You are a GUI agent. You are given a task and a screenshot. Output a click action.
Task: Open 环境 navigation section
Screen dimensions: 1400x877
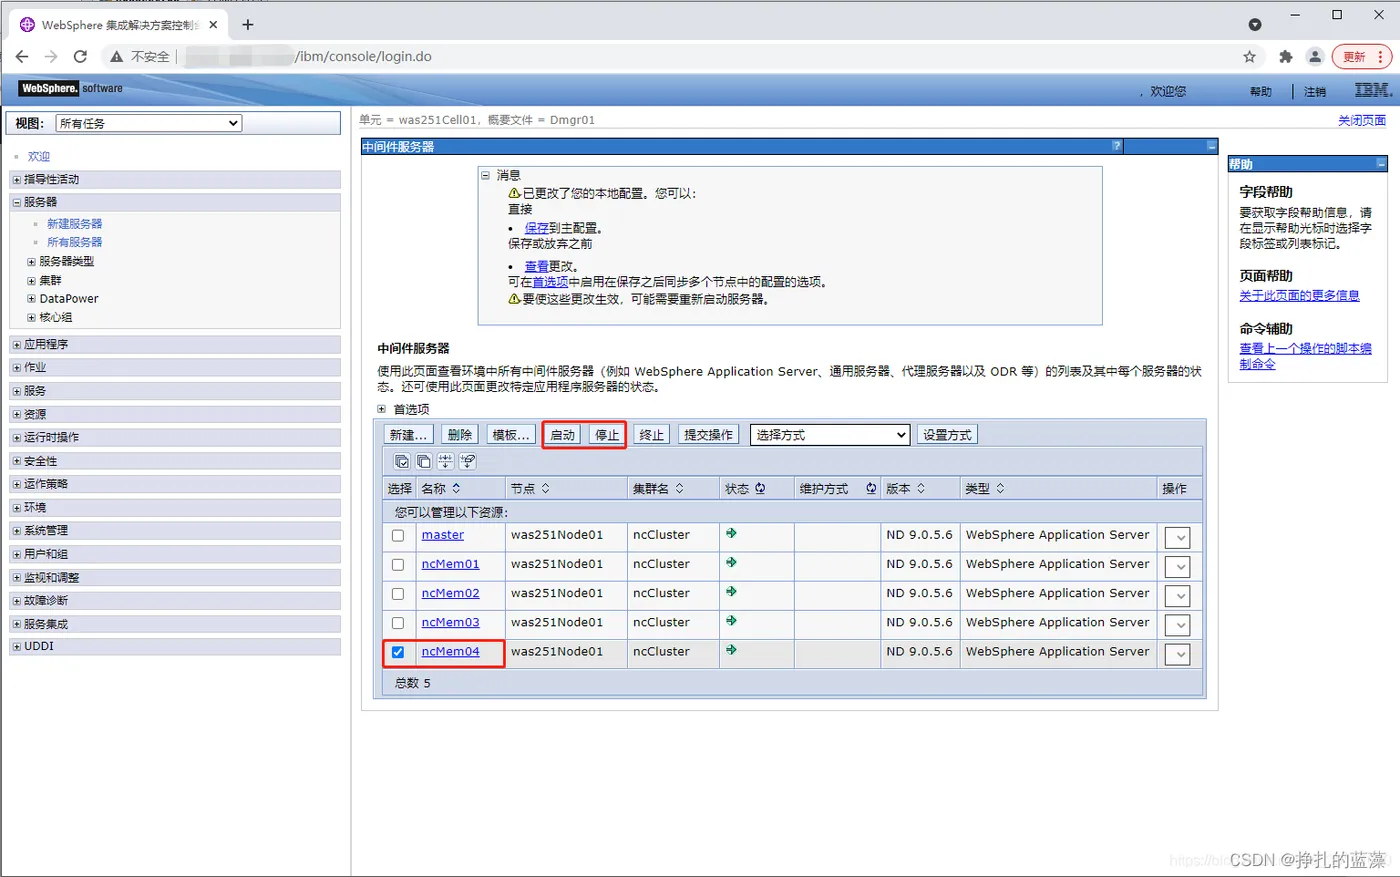point(175,507)
